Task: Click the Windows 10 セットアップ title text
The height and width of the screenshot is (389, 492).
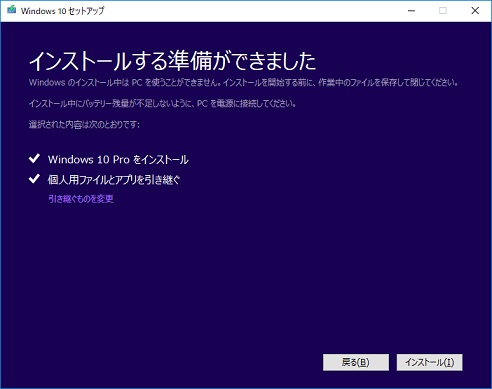Action: pos(62,11)
